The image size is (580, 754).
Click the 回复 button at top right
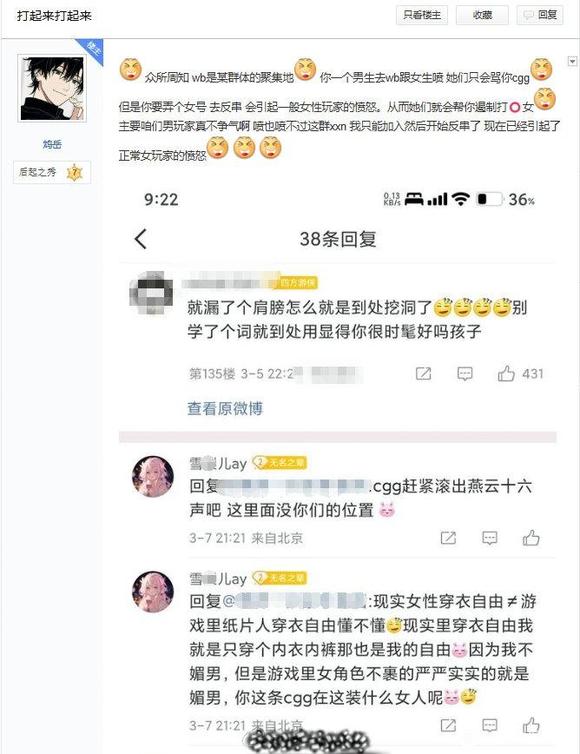pos(540,15)
